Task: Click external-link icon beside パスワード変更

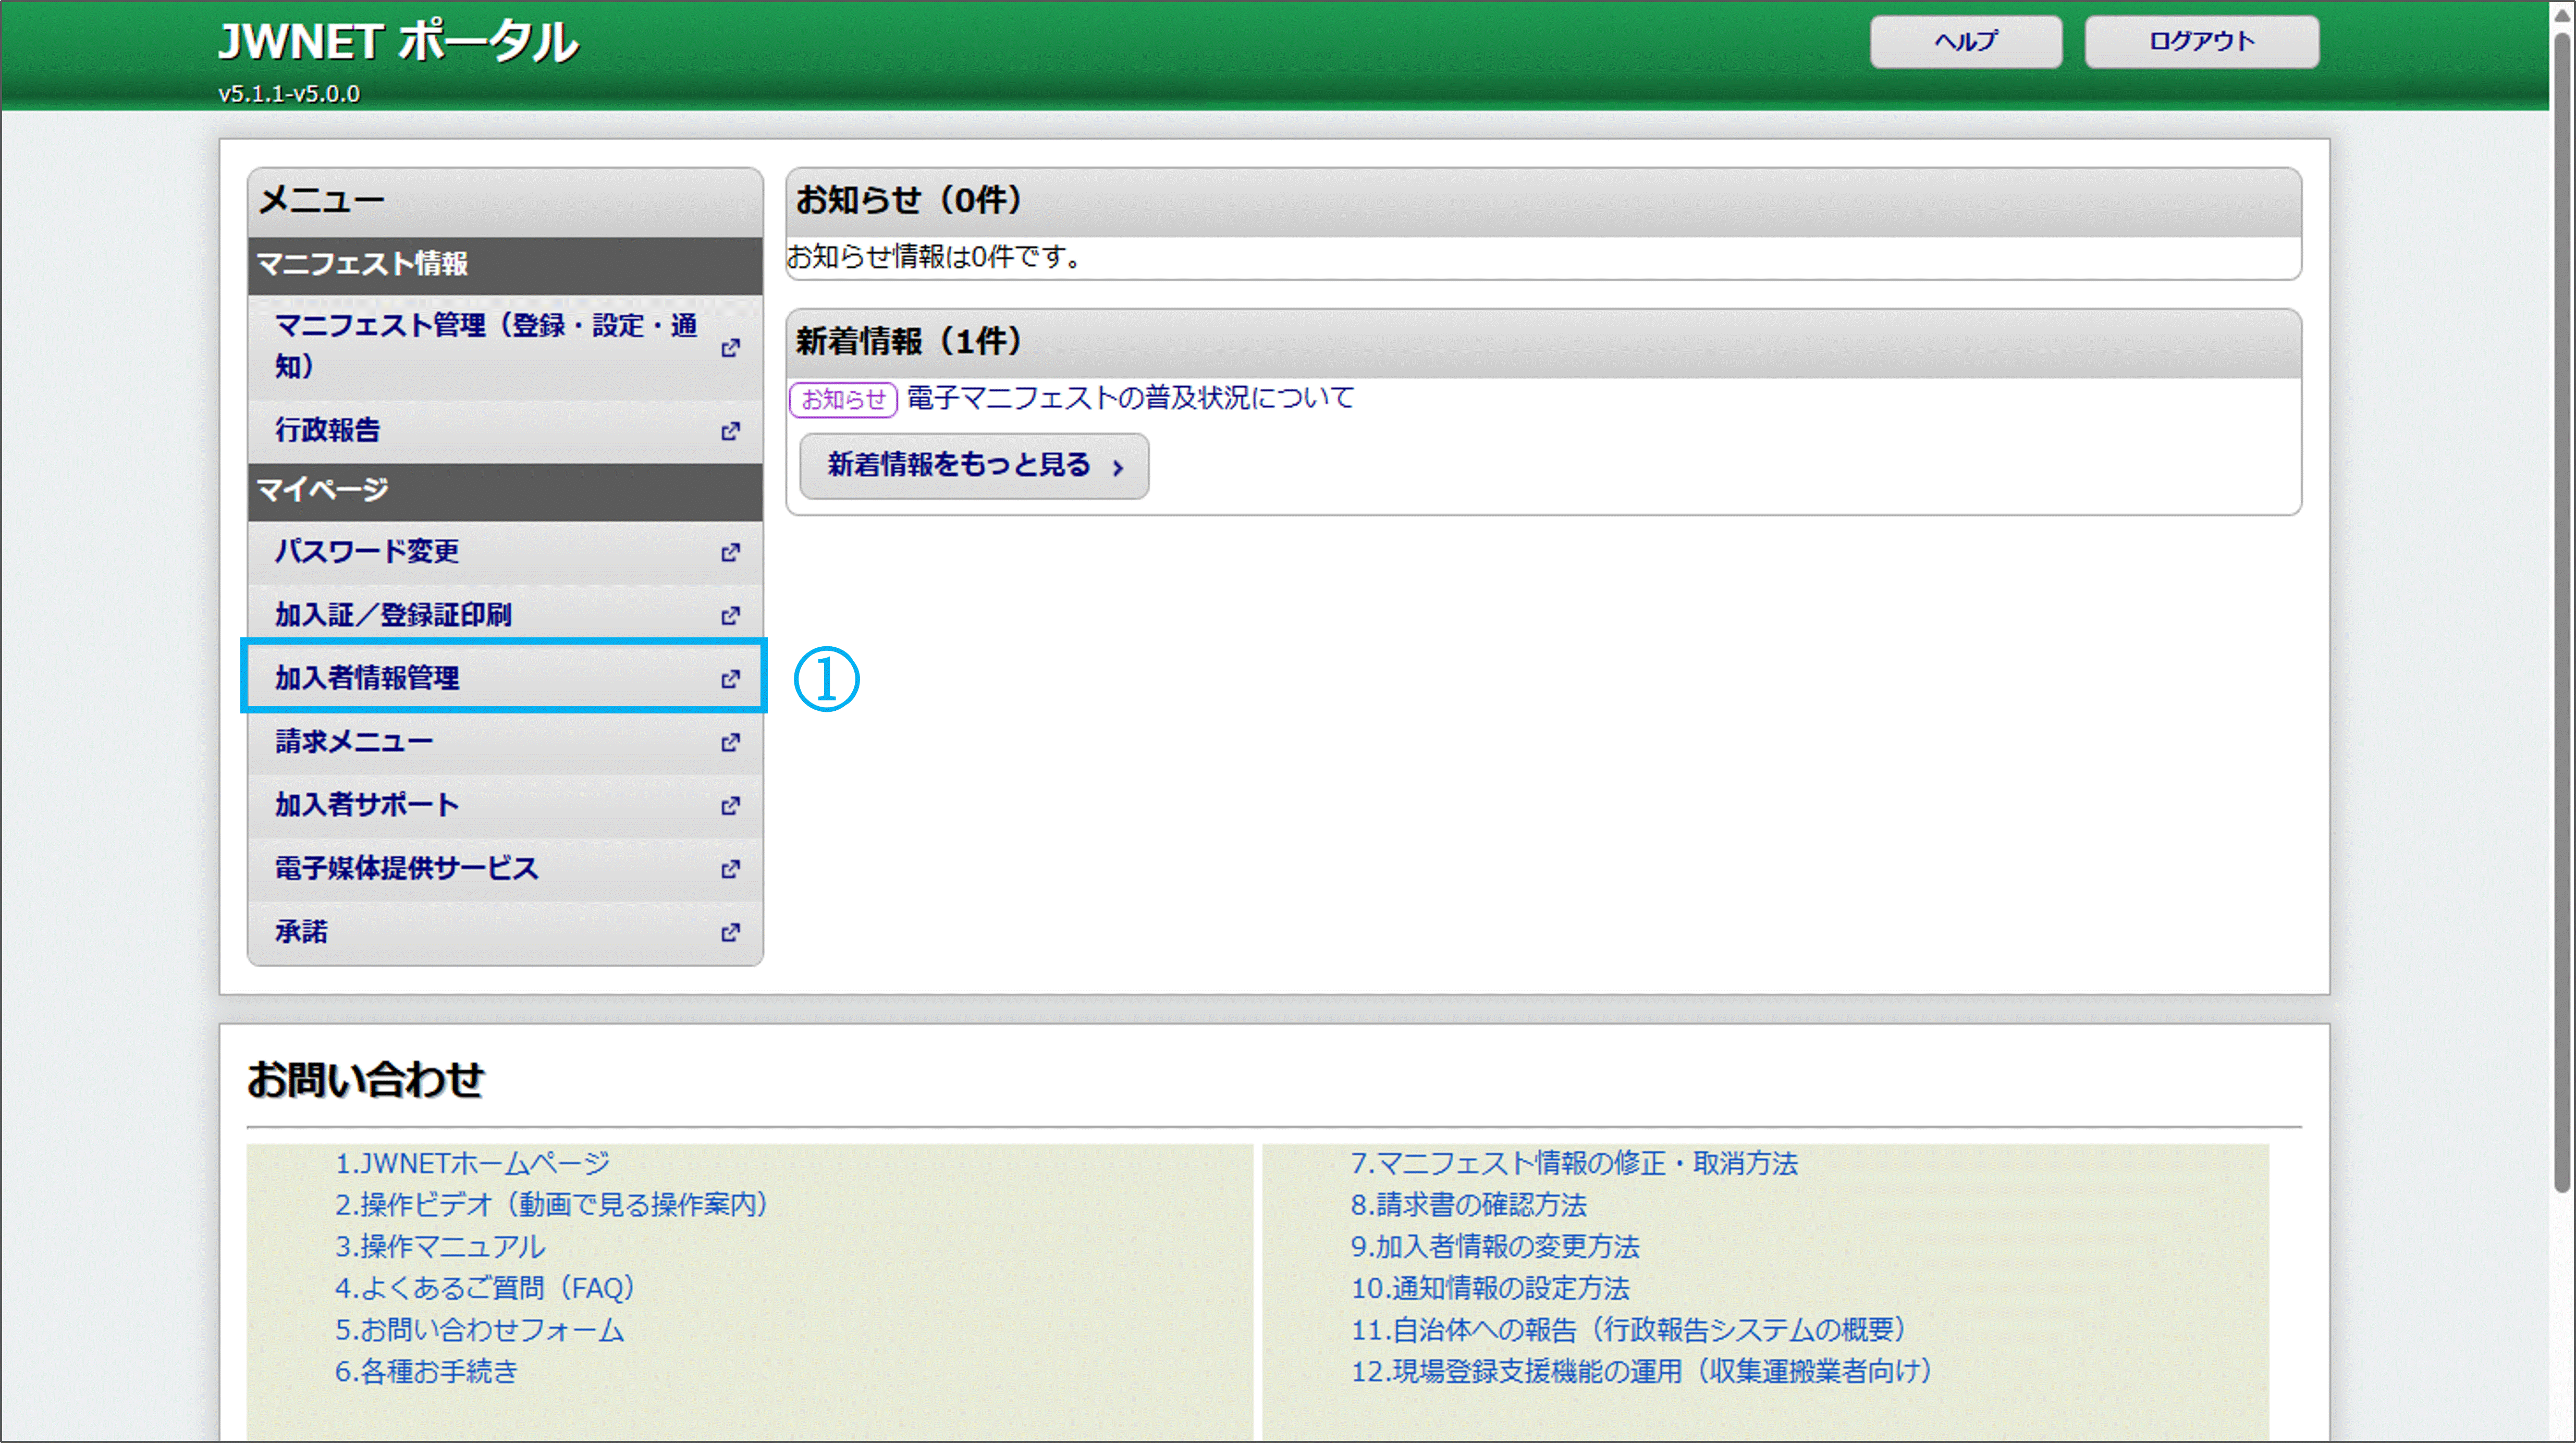Action: click(730, 552)
